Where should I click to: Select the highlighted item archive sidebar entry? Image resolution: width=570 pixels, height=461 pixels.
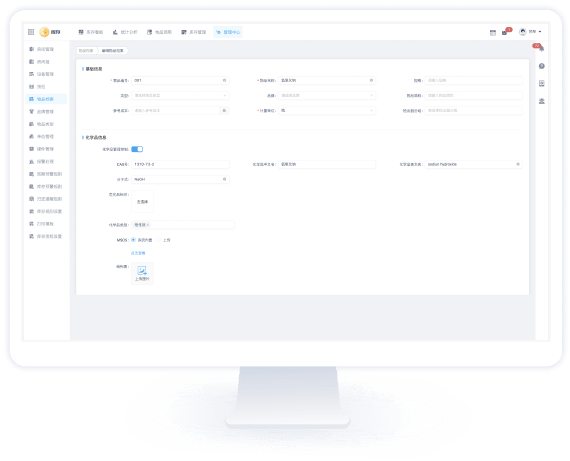click(x=46, y=99)
